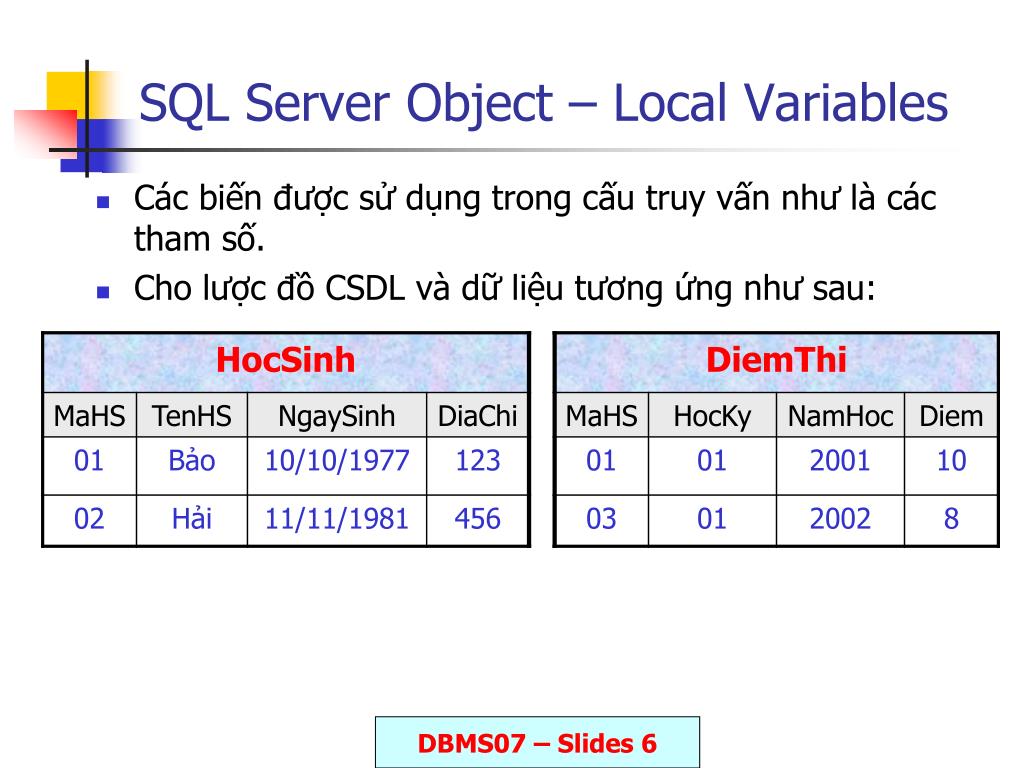Click the address cell '456'
This screenshot has height=768, width=1024.
click(x=477, y=520)
